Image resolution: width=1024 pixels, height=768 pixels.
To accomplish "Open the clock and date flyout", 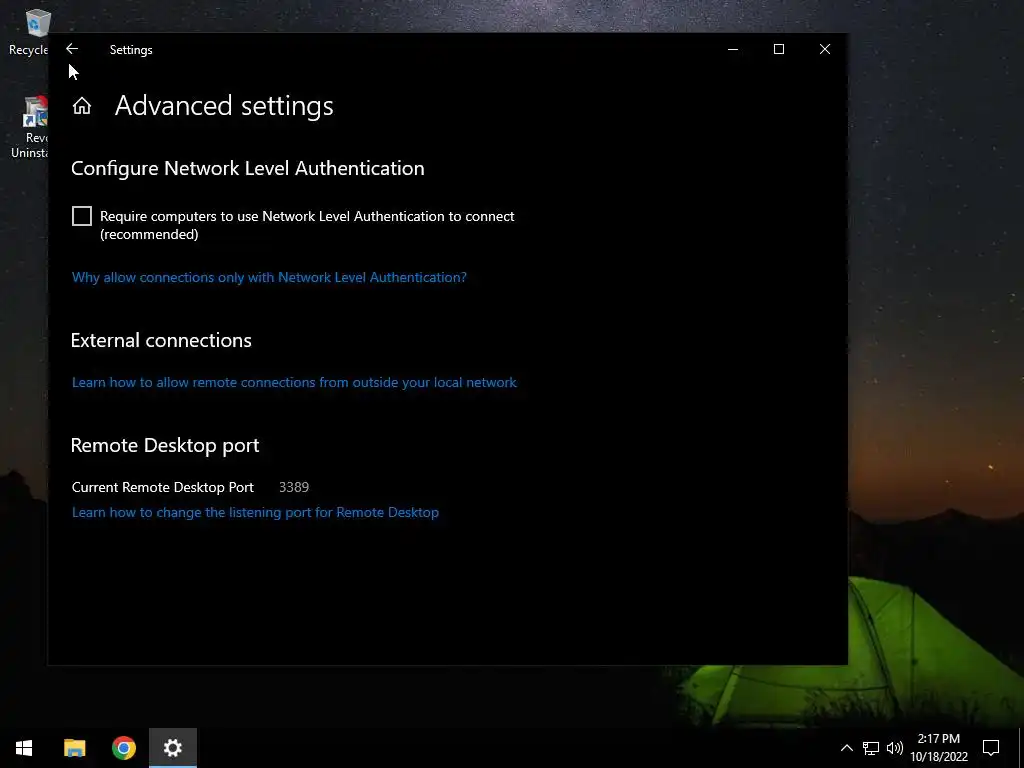I will (939, 748).
